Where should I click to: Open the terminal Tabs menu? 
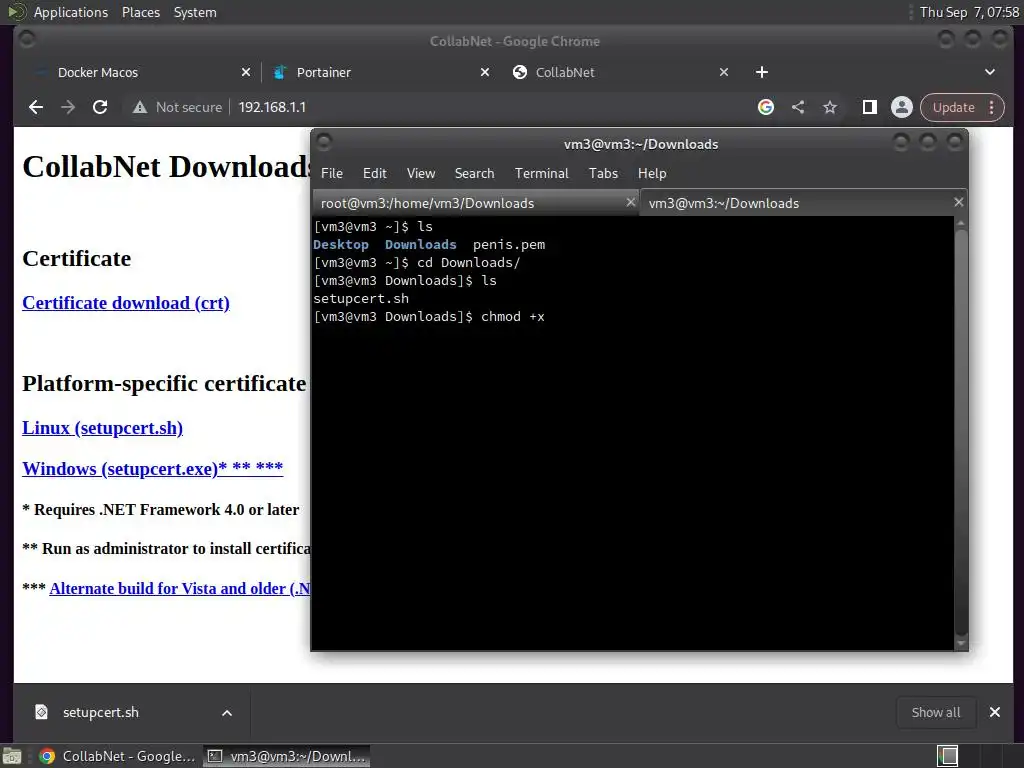[603, 173]
